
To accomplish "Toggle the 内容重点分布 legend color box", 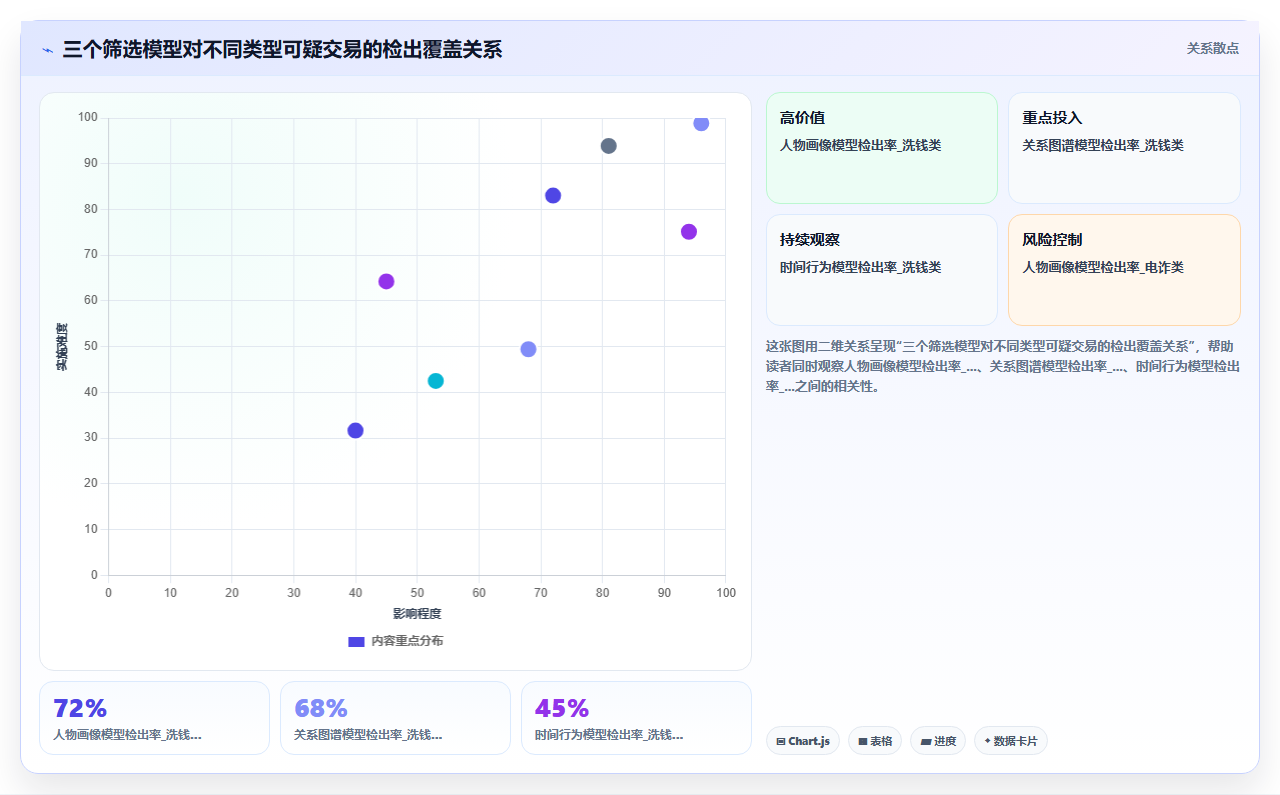I will tap(356, 641).
